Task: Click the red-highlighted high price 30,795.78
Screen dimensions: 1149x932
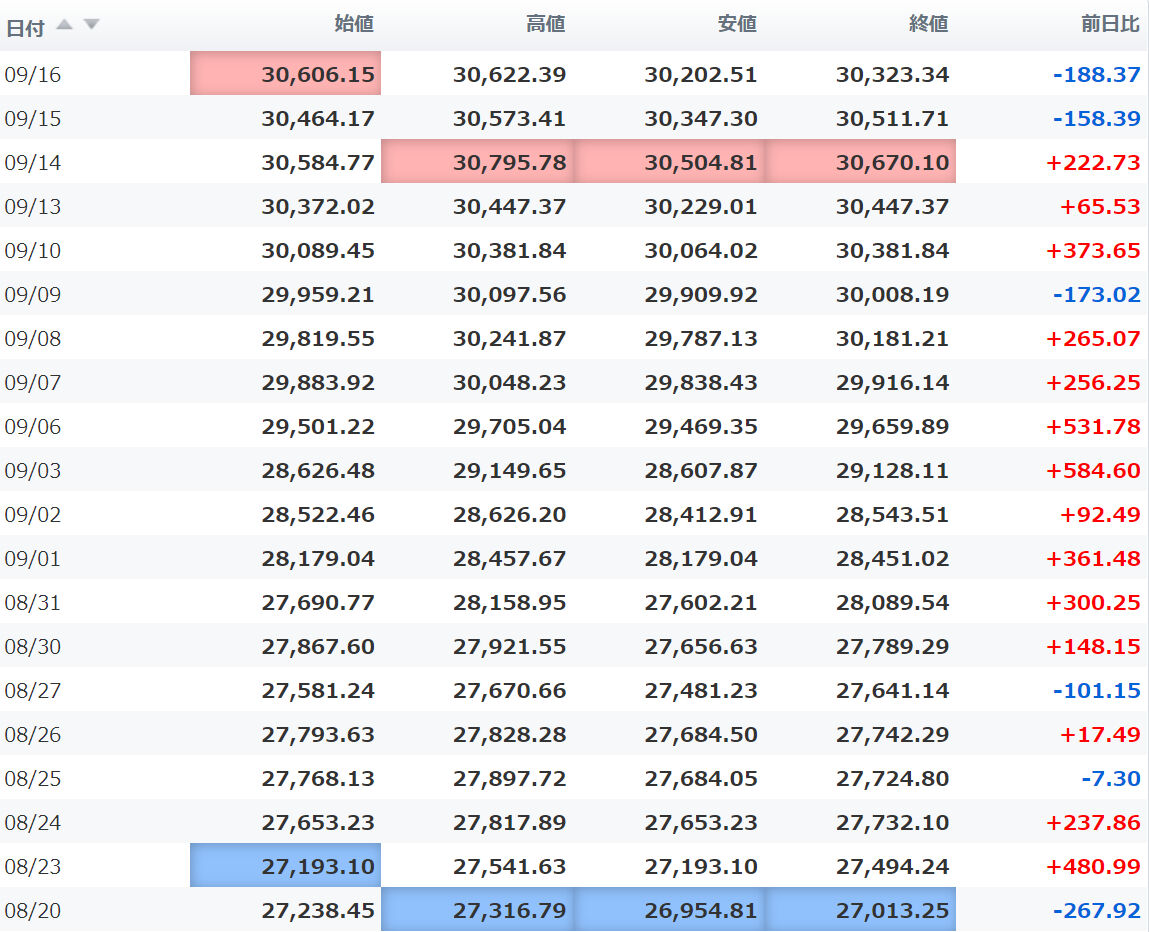Action: 509,162
